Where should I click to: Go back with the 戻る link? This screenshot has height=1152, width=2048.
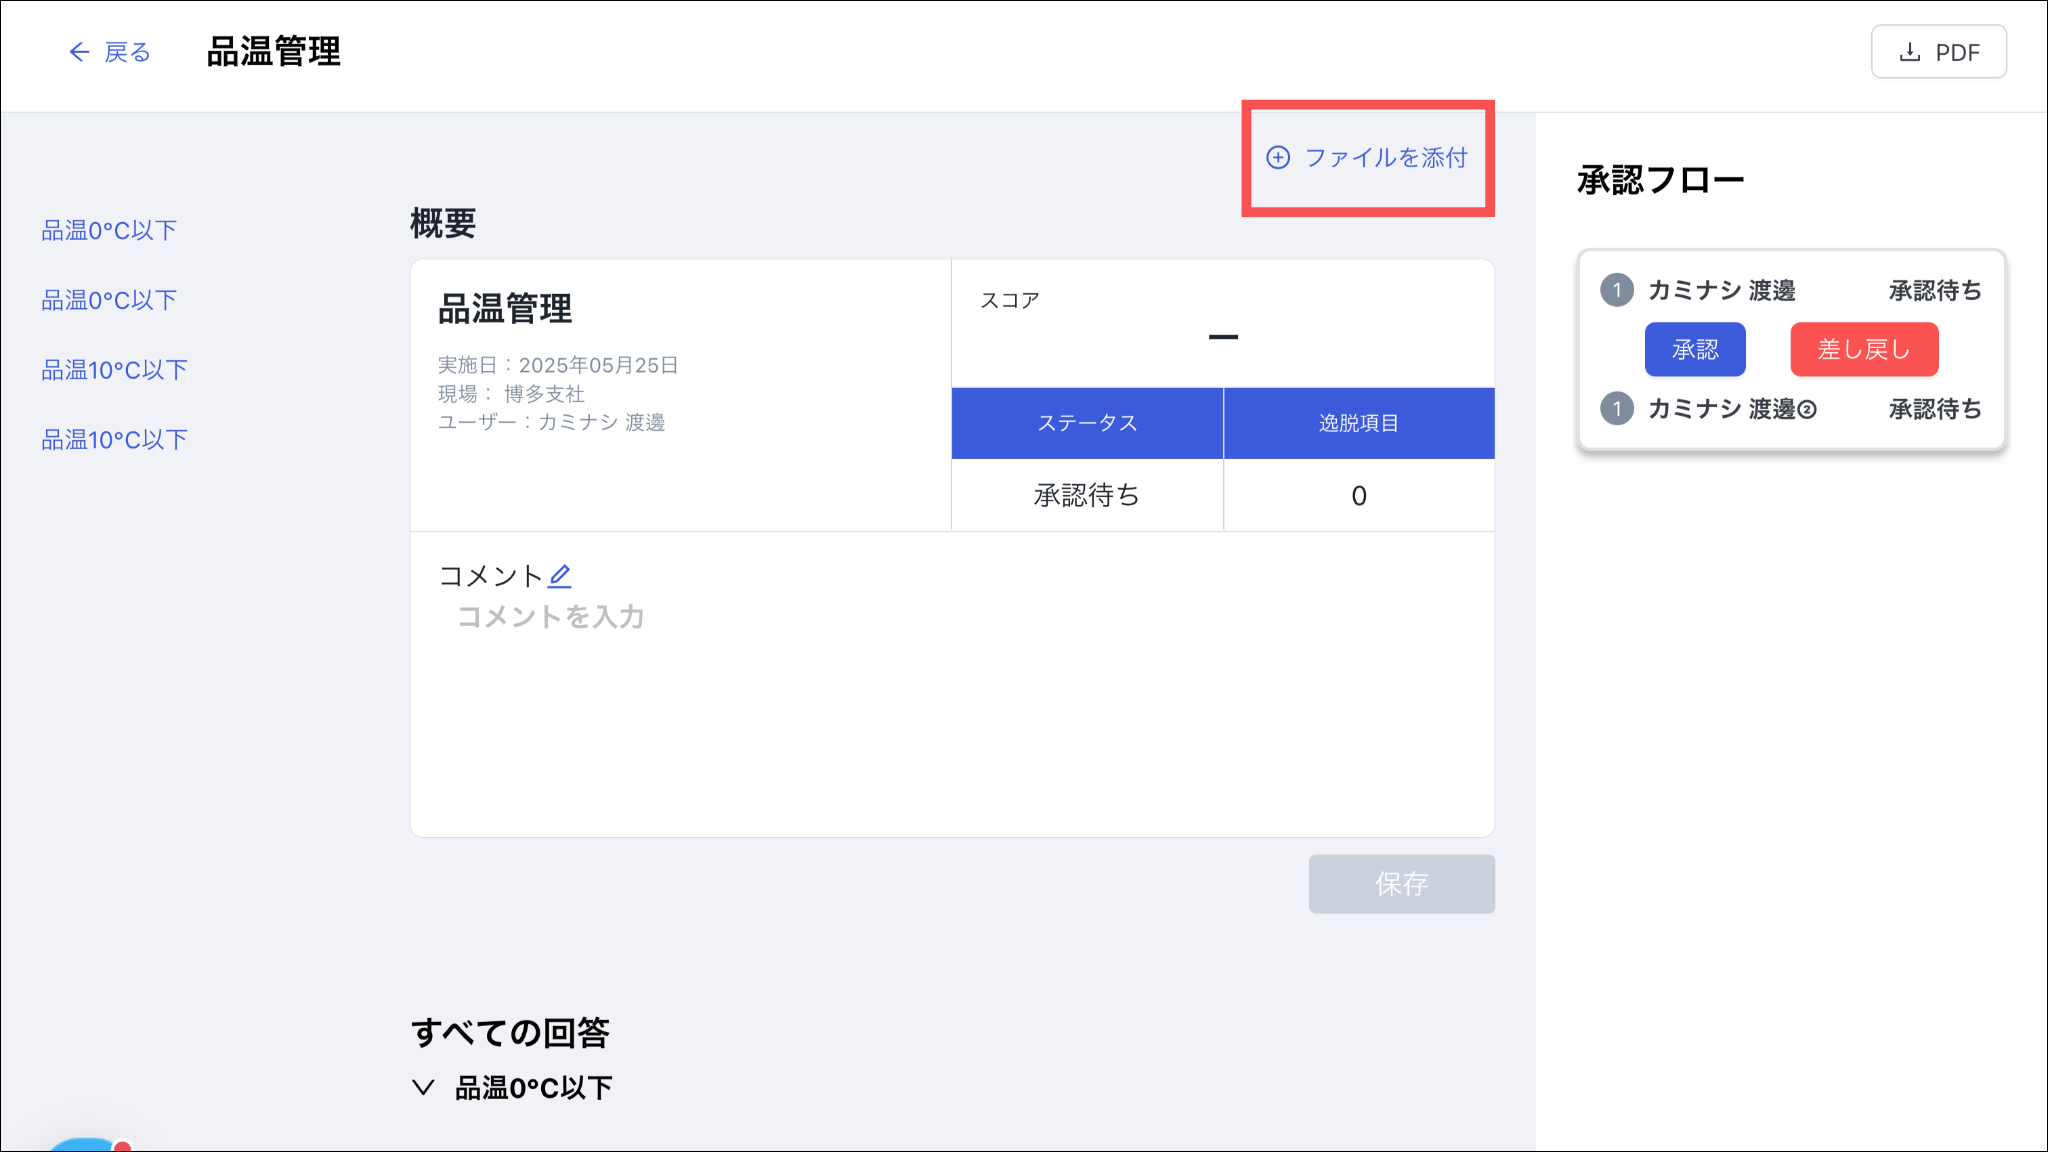click(x=127, y=52)
